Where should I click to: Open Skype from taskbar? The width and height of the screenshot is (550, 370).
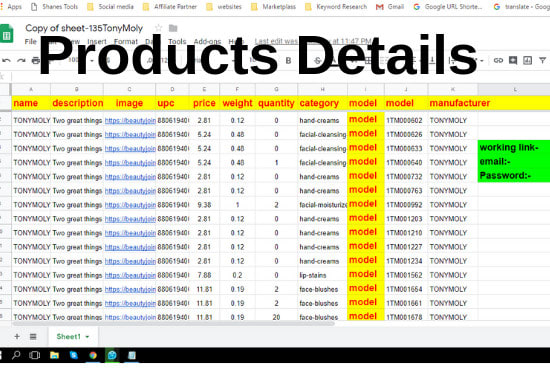(74, 355)
